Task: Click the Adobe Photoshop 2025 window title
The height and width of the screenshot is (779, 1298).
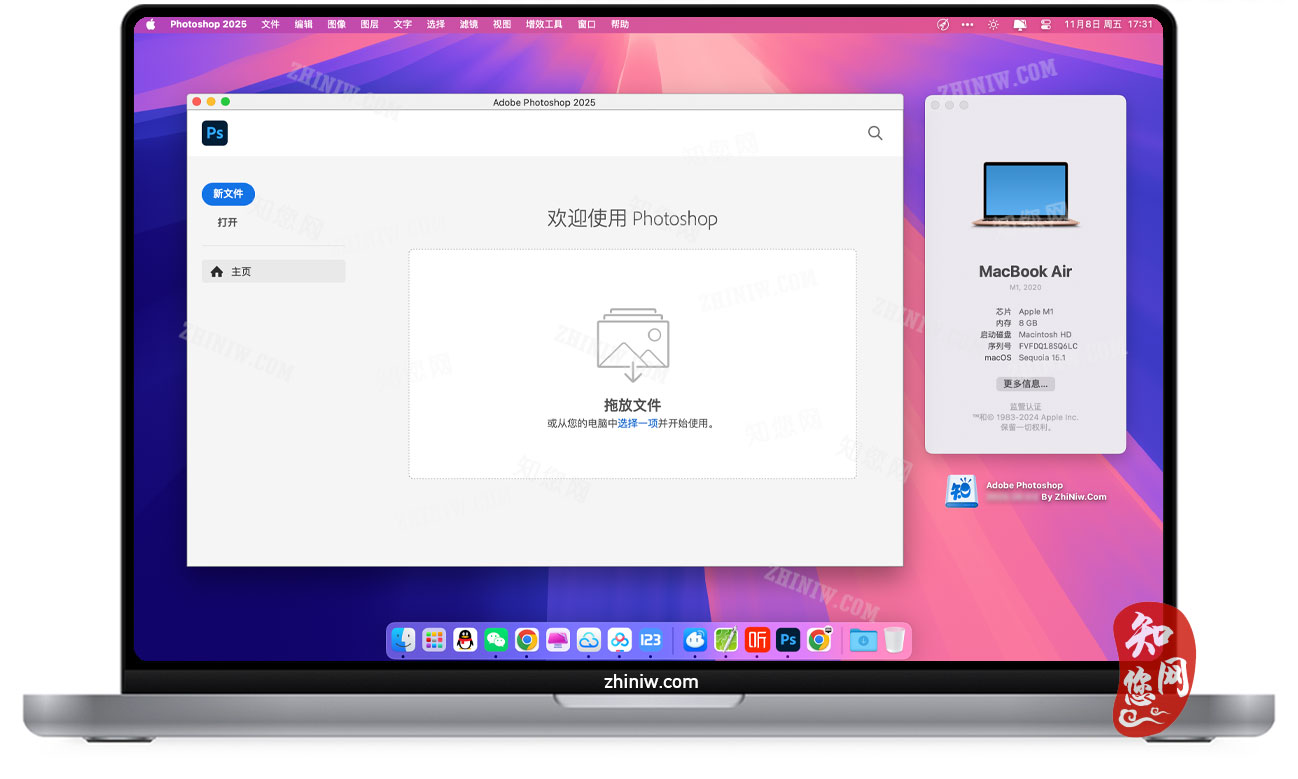Action: point(544,102)
